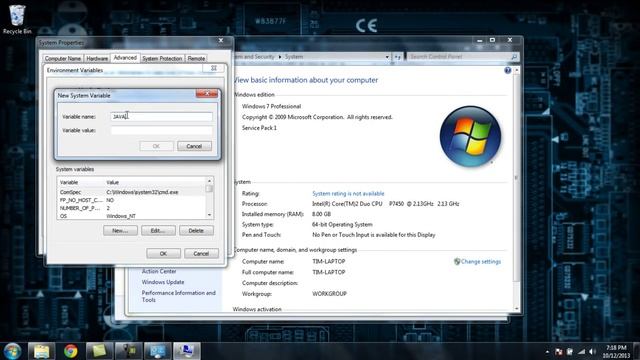The image size is (640, 360).
Task: Open the address bar dropdown arrow
Action: pos(387,57)
